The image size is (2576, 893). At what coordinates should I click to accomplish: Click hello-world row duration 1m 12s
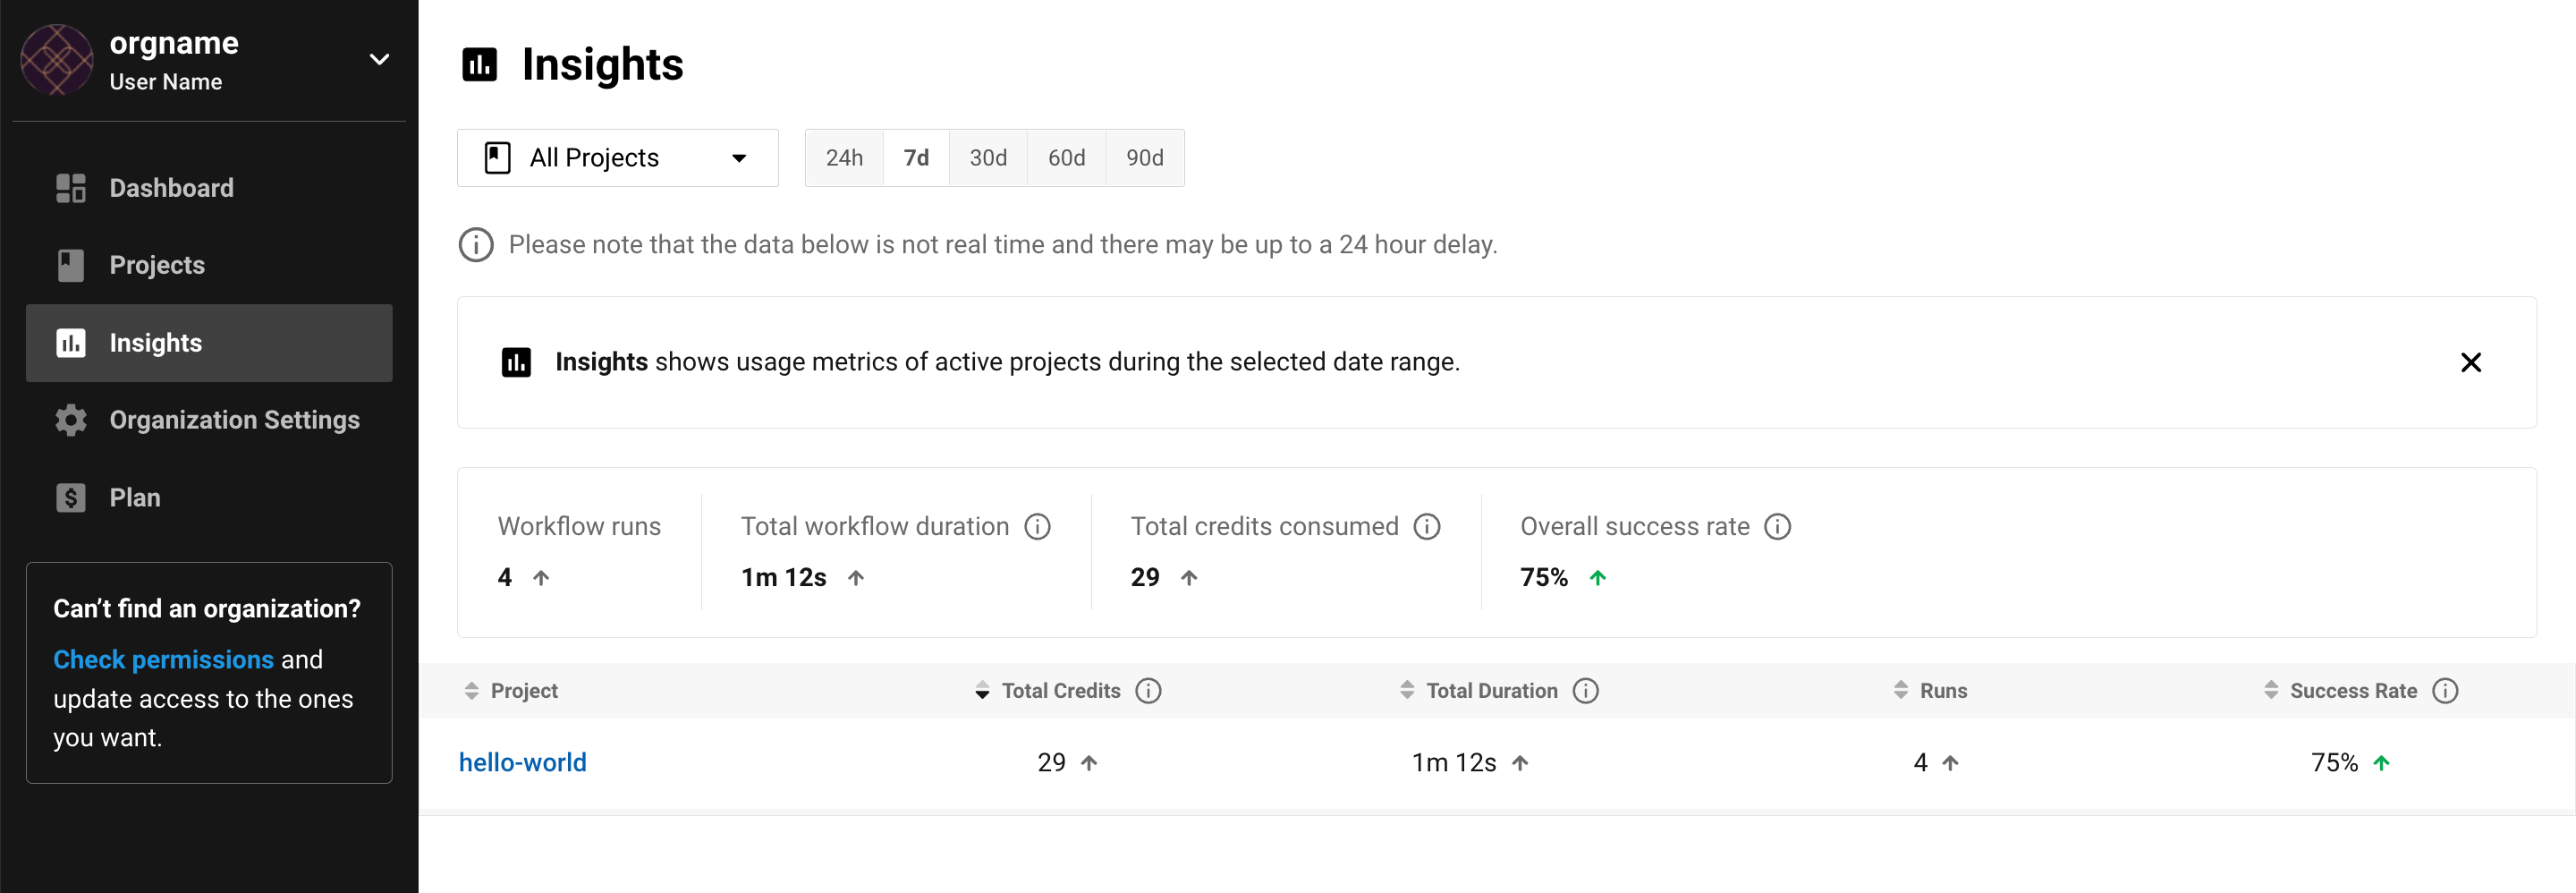[1453, 763]
